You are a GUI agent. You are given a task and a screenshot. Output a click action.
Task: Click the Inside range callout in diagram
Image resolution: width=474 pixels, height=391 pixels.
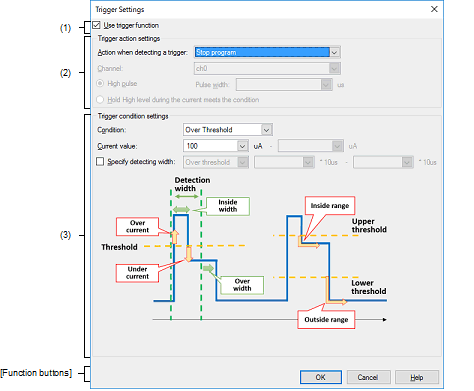[x=330, y=206]
